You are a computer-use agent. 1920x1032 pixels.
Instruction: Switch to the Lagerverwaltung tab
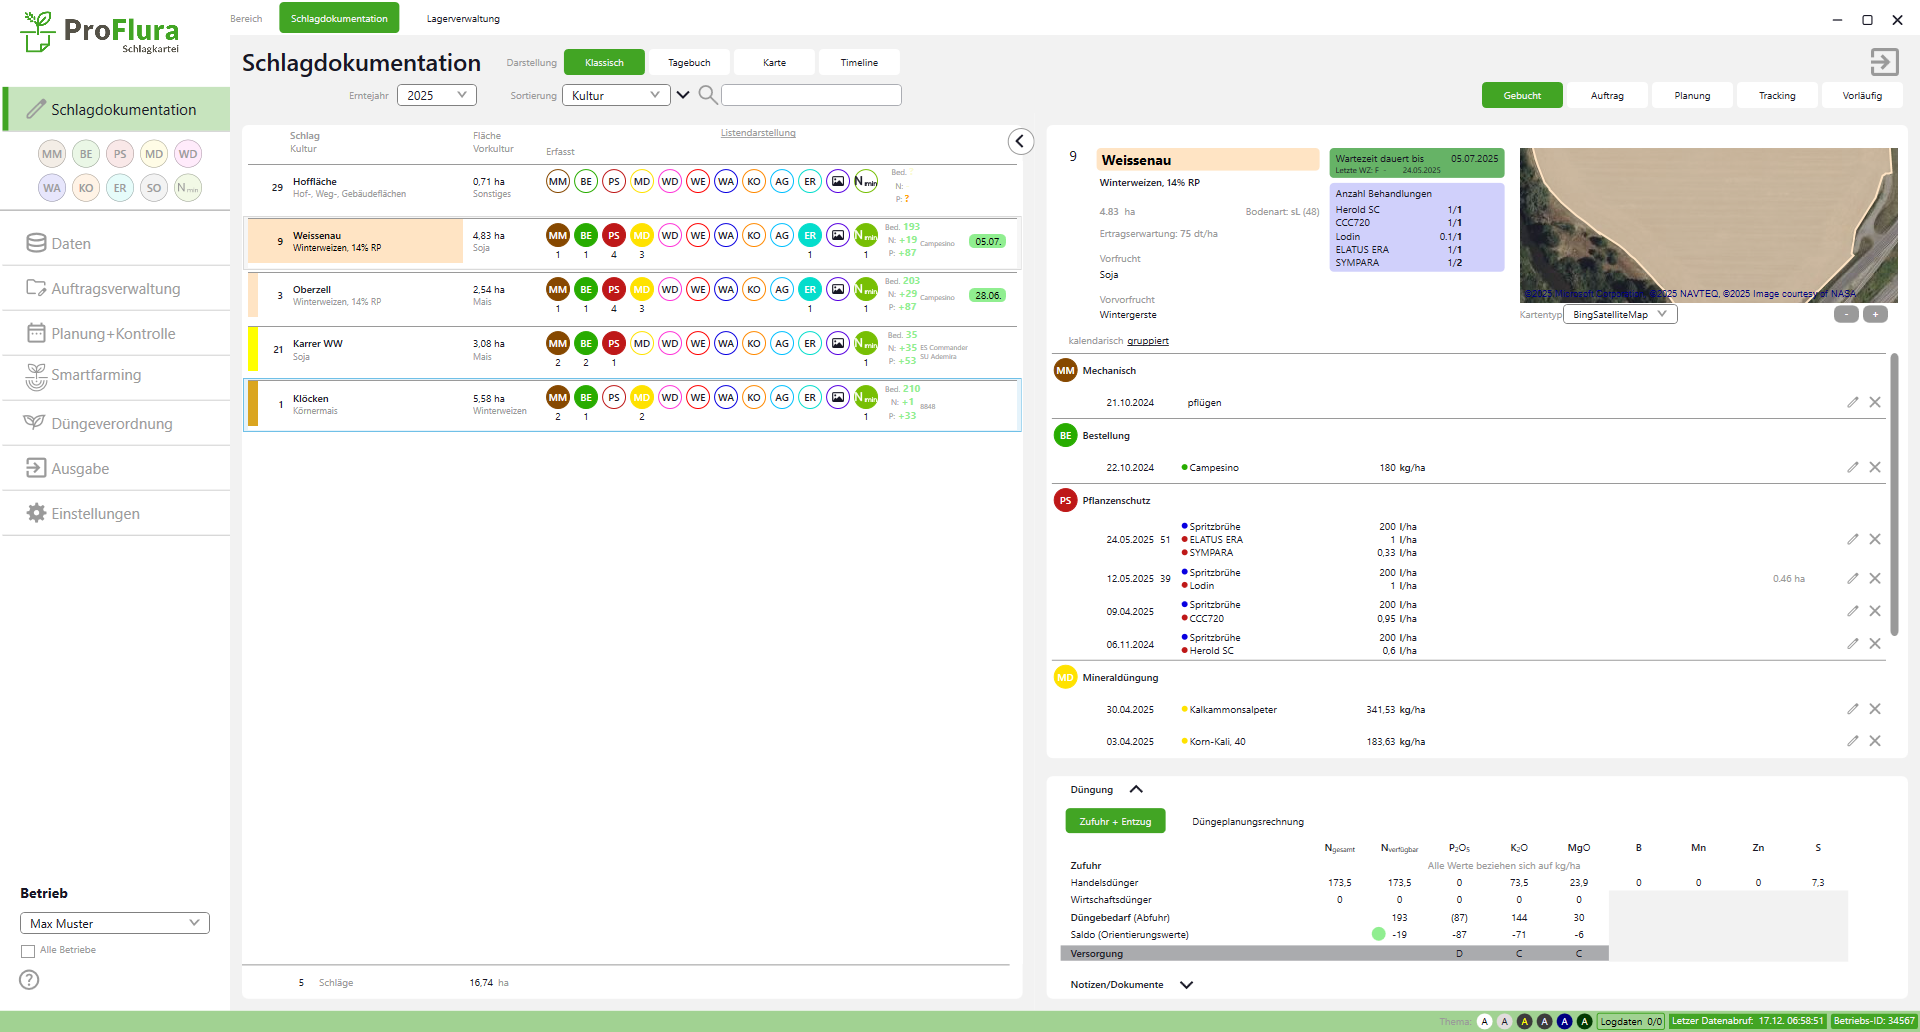coord(463,19)
